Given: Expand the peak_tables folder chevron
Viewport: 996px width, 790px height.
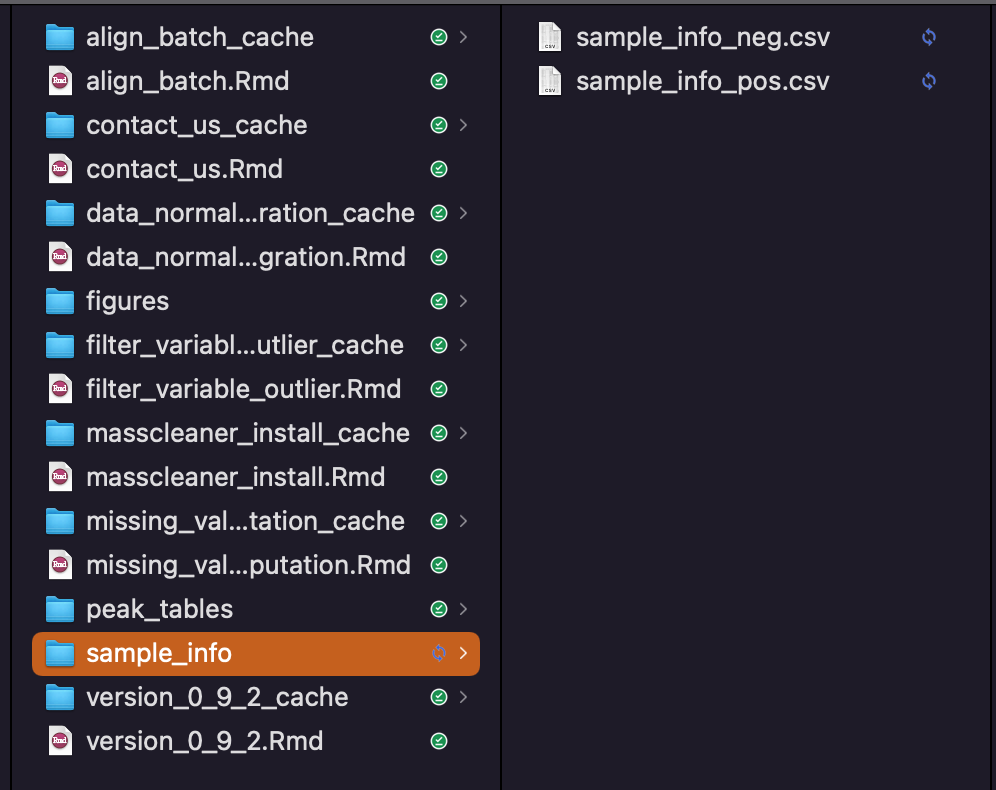Looking at the screenshot, I should [x=464, y=609].
